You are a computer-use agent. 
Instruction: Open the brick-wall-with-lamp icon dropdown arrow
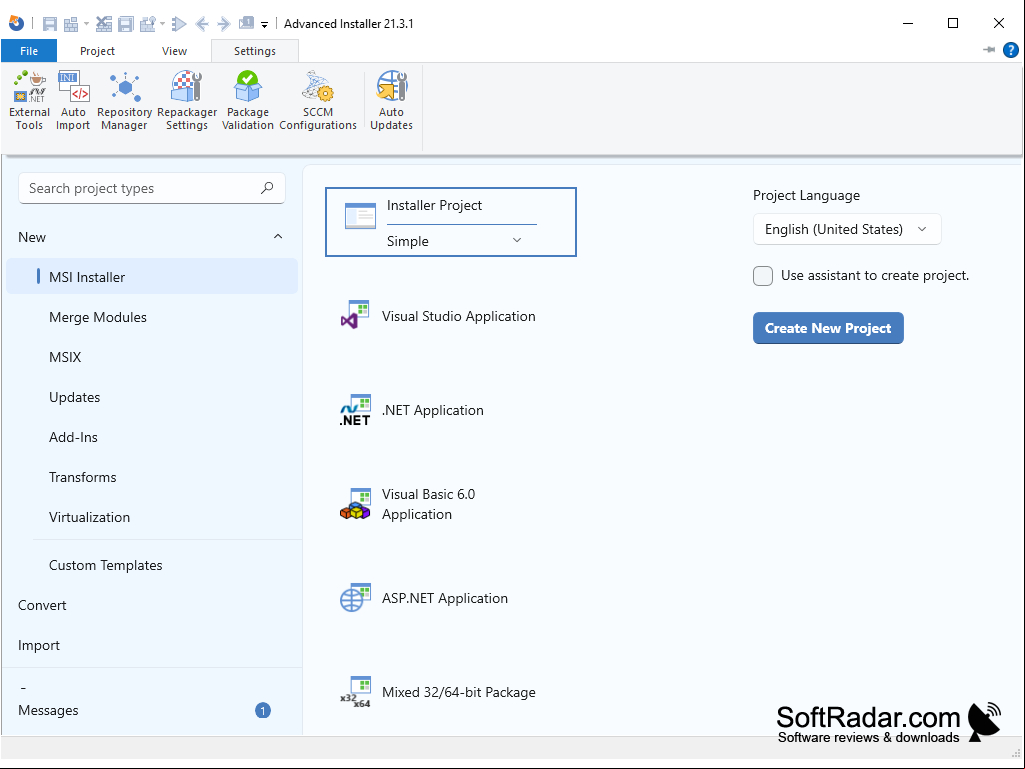(162, 24)
